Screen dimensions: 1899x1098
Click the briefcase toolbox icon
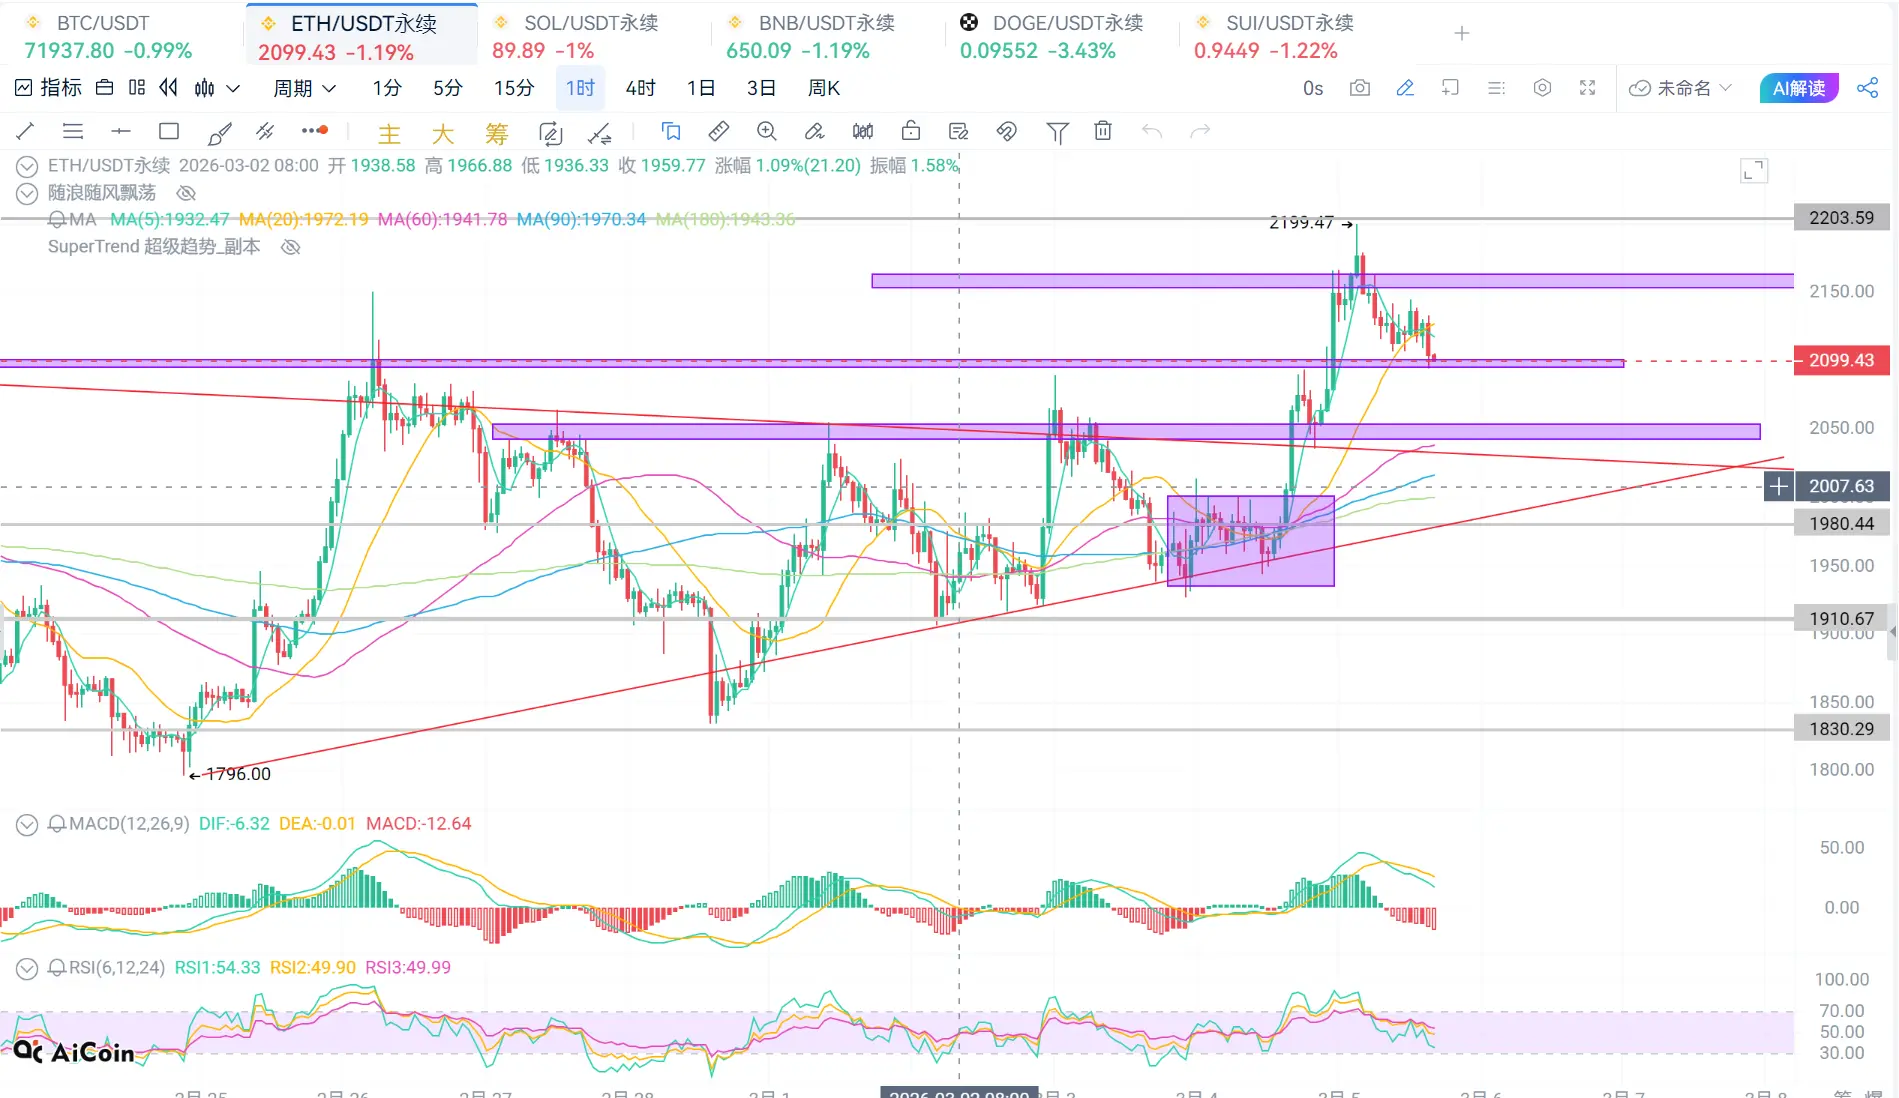tap(104, 88)
